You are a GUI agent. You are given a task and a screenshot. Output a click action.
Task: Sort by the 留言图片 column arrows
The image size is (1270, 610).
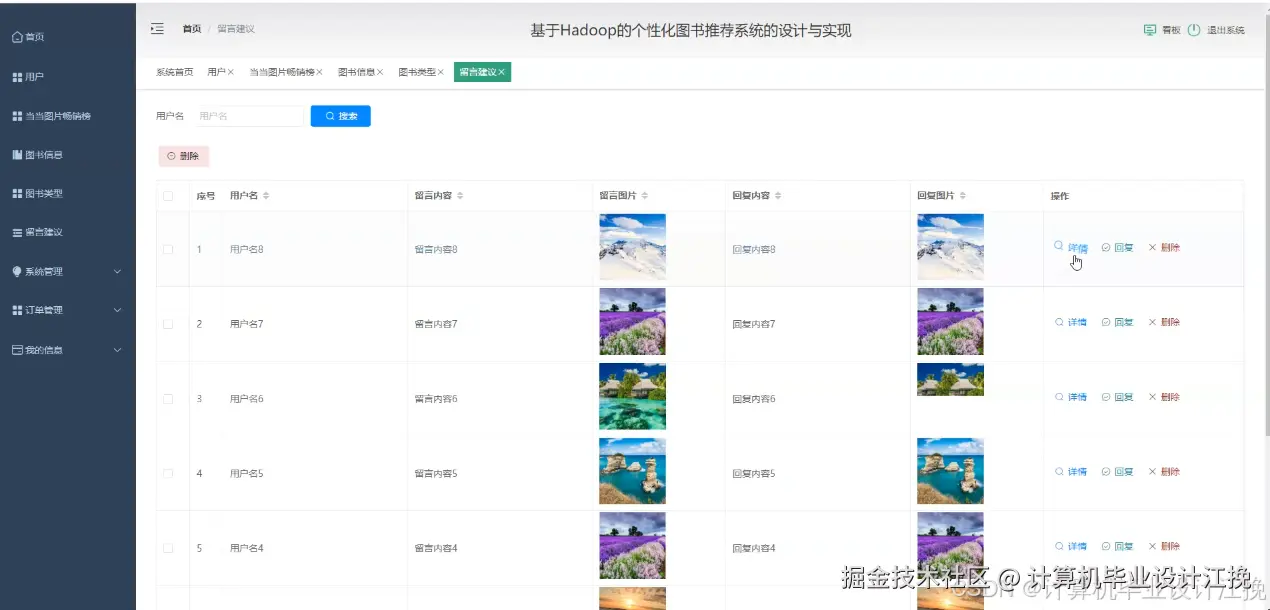(645, 196)
